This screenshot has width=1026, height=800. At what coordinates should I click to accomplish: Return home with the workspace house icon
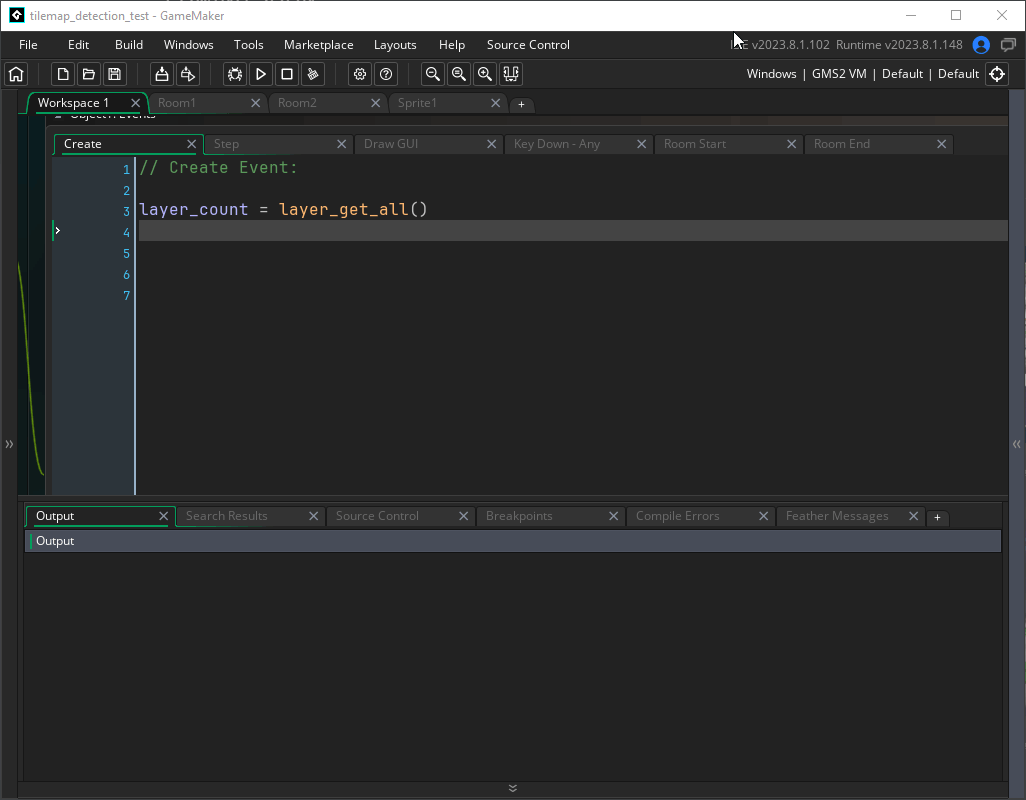coord(16,74)
